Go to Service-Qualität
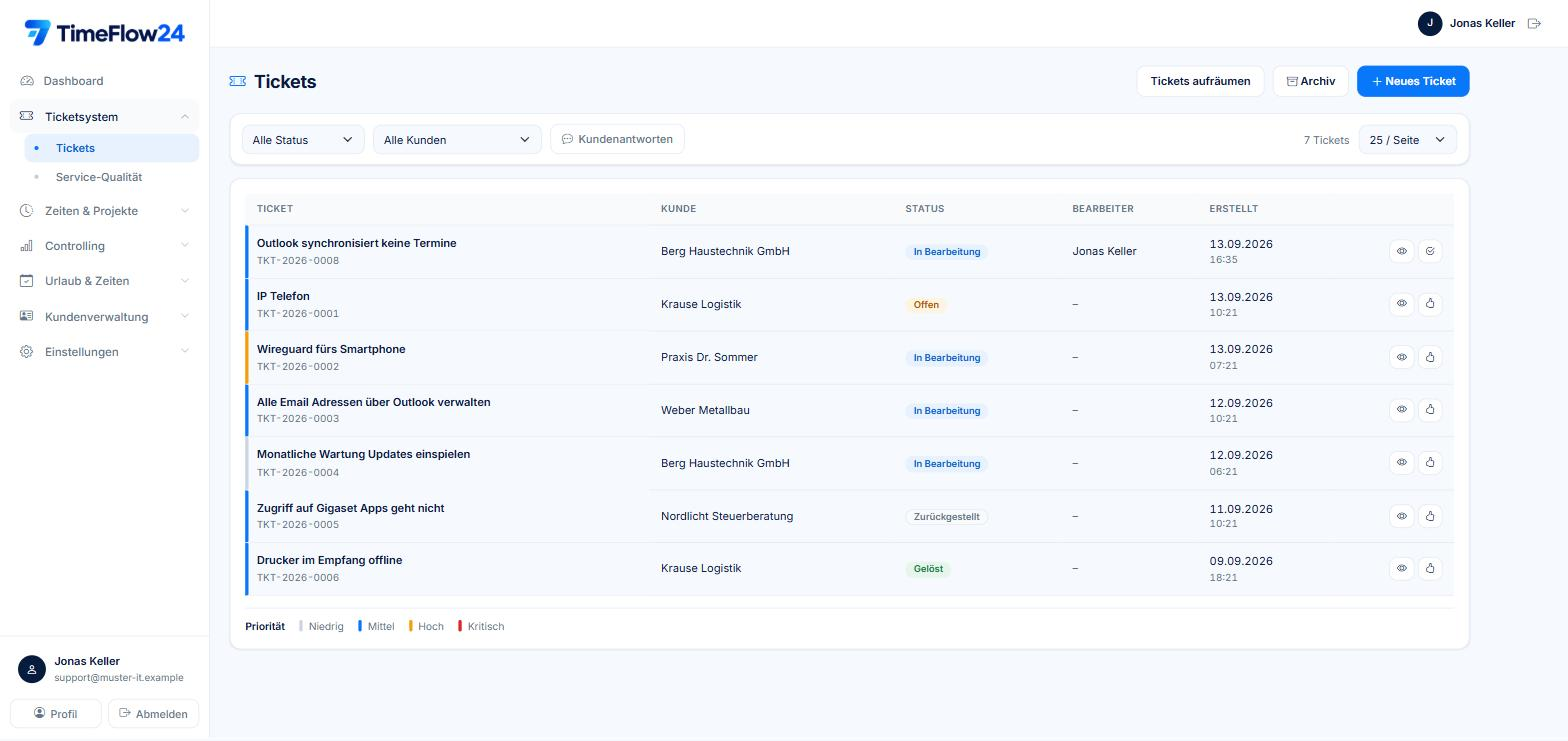This screenshot has height=741, width=1568. point(112,177)
